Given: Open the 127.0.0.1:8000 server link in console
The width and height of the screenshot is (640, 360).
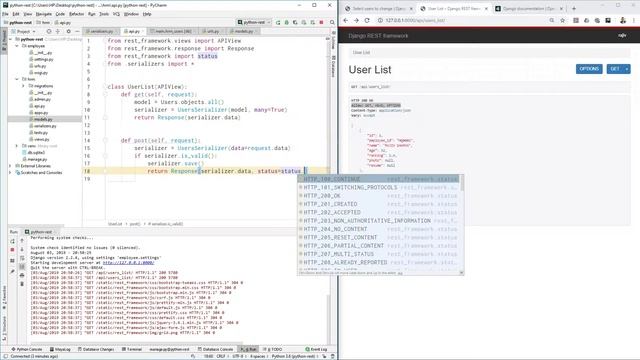Looking at the screenshot, I should coord(129,263).
